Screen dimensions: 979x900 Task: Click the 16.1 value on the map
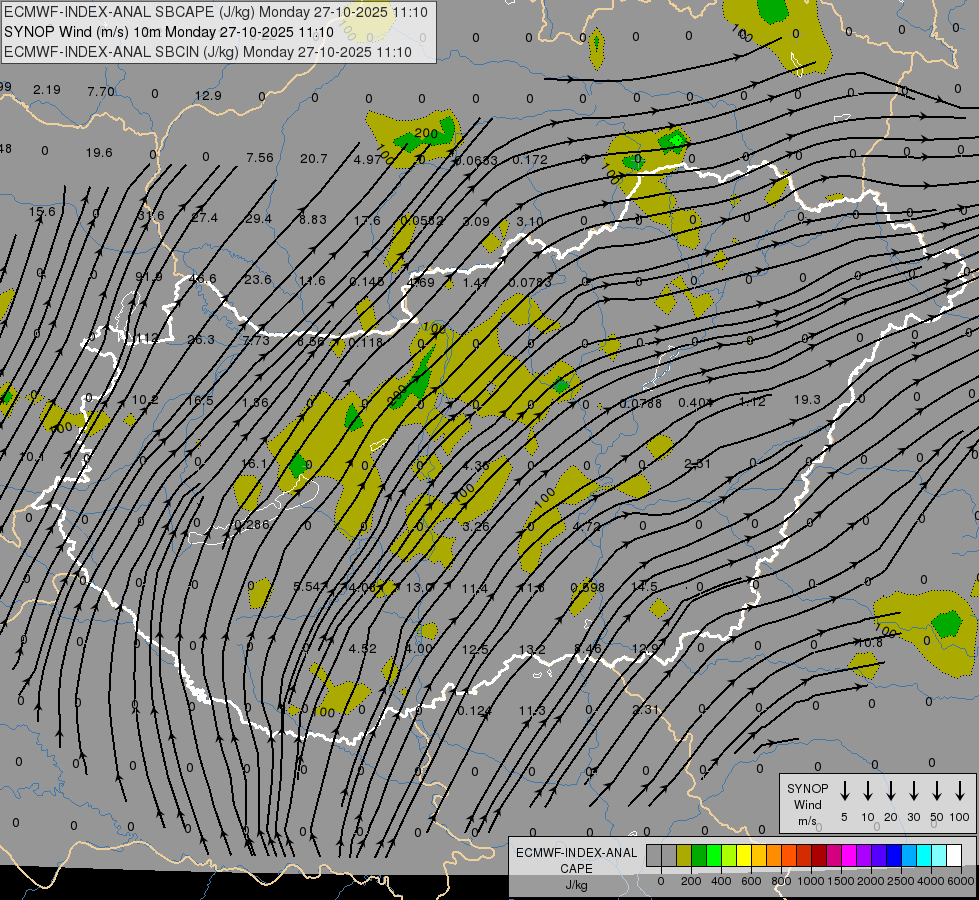253,464
